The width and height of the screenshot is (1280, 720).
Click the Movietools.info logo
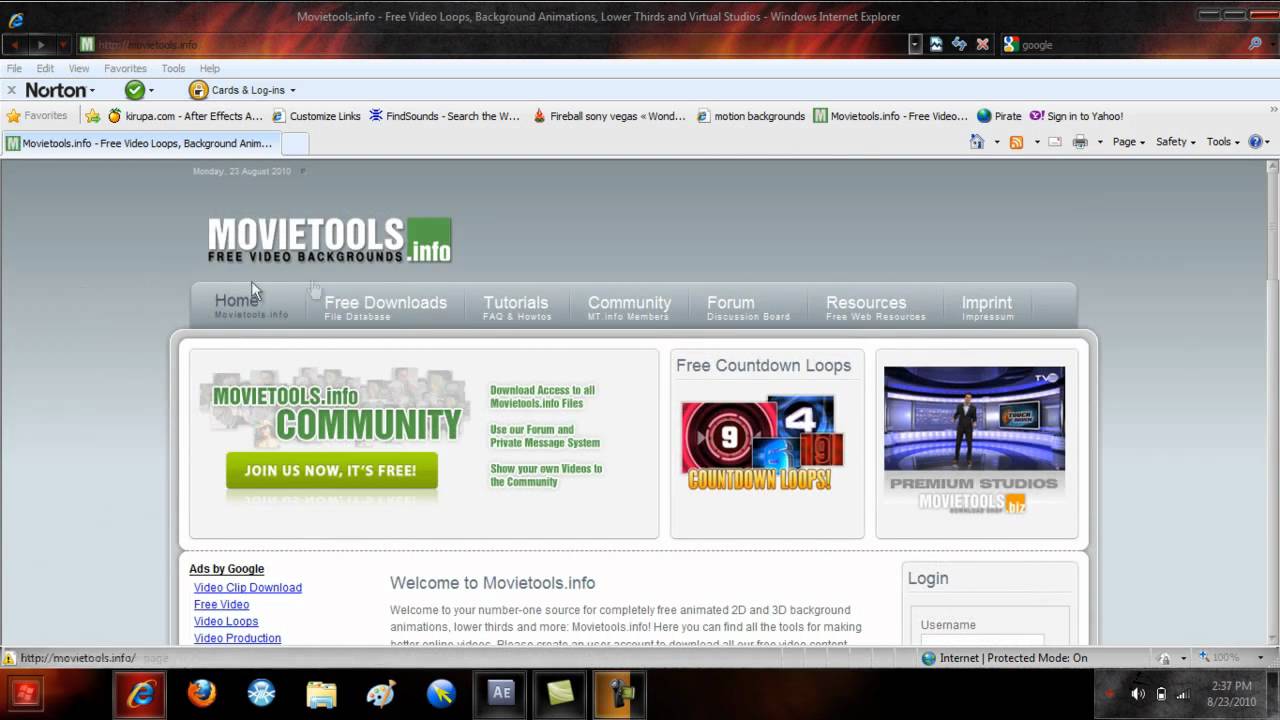(x=329, y=240)
